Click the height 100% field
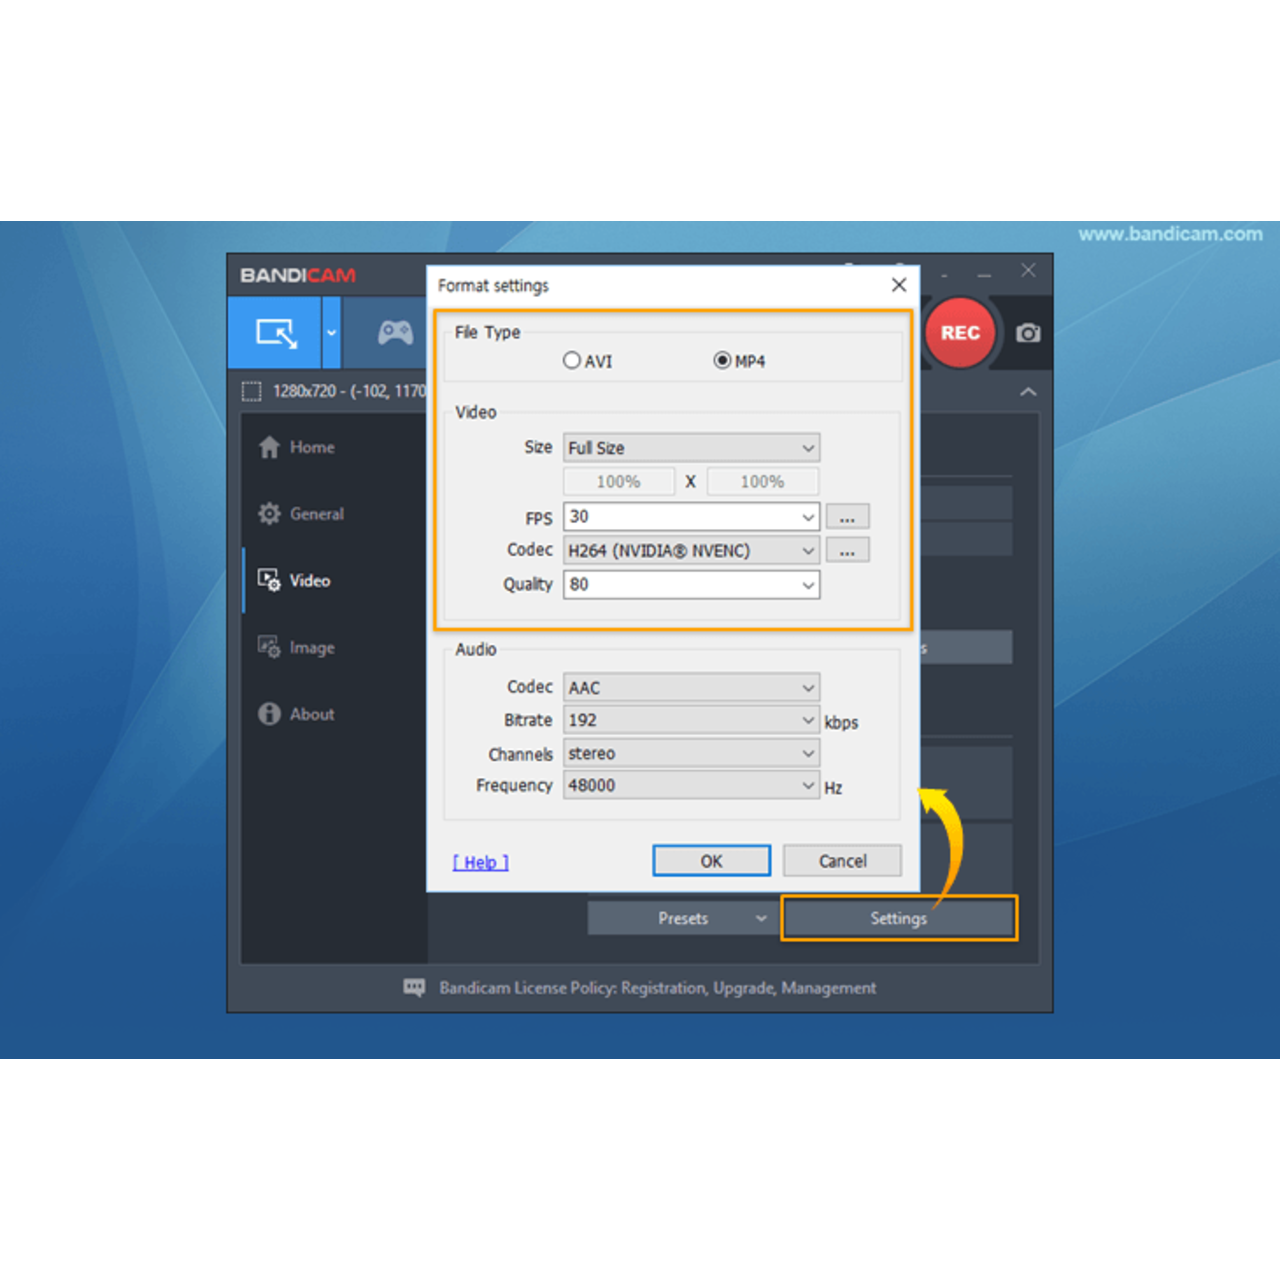Image resolution: width=1280 pixels, height=1280 pixels. pos(763,482)
